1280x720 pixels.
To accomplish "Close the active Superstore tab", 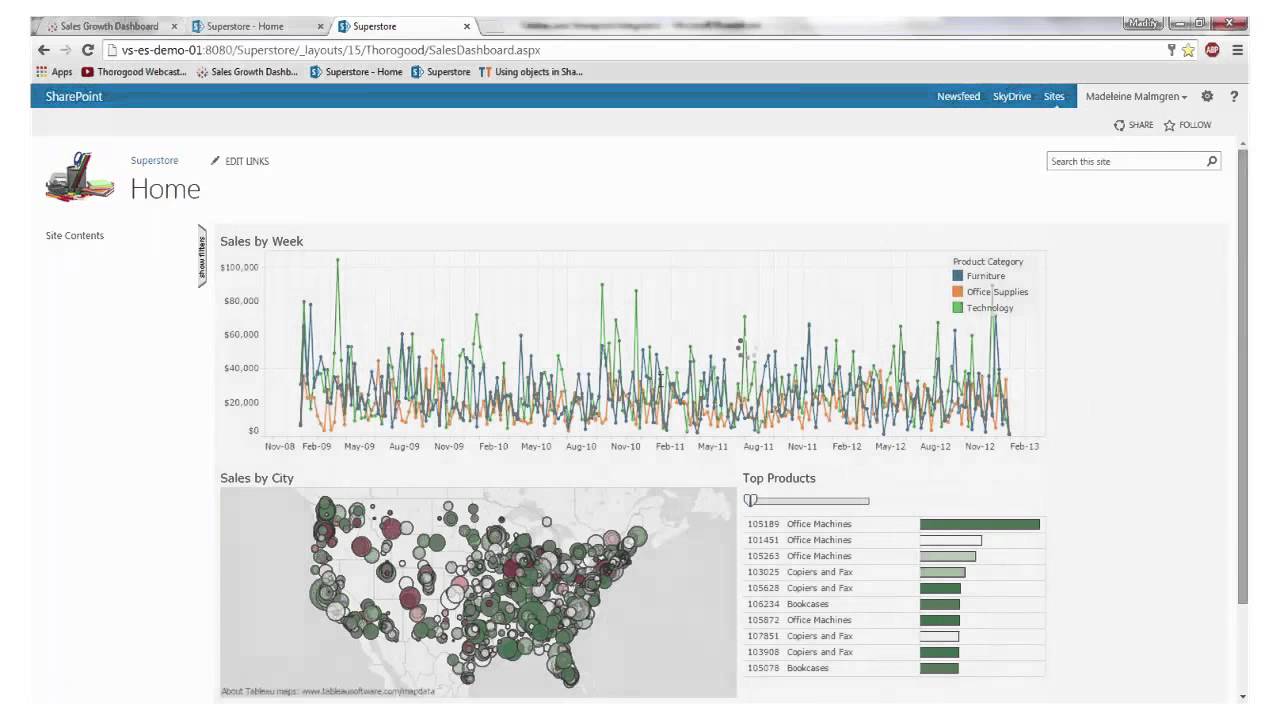I will point(466,26).
